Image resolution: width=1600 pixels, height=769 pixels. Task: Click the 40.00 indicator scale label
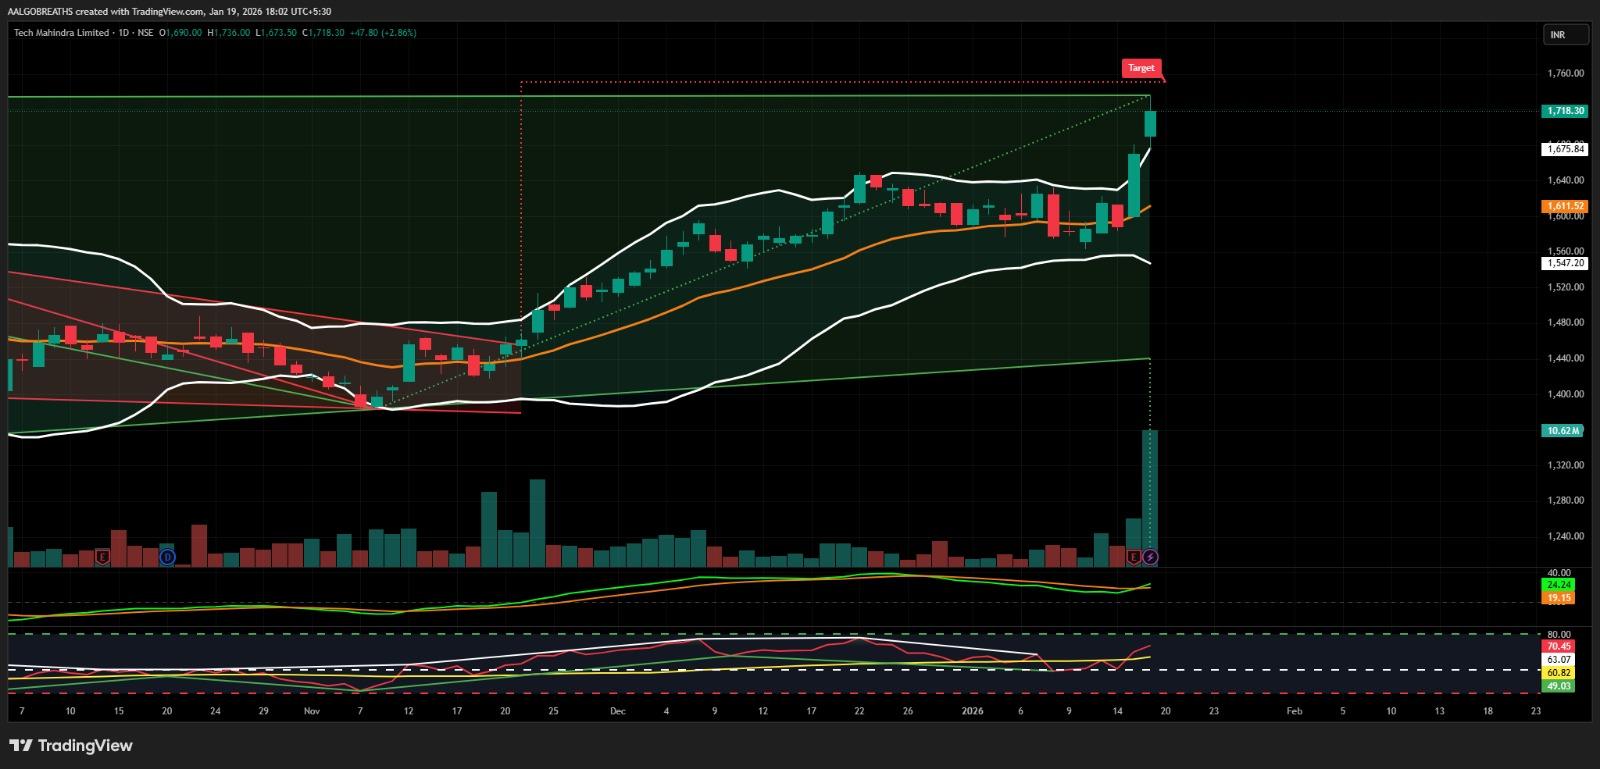point(1558,572)
